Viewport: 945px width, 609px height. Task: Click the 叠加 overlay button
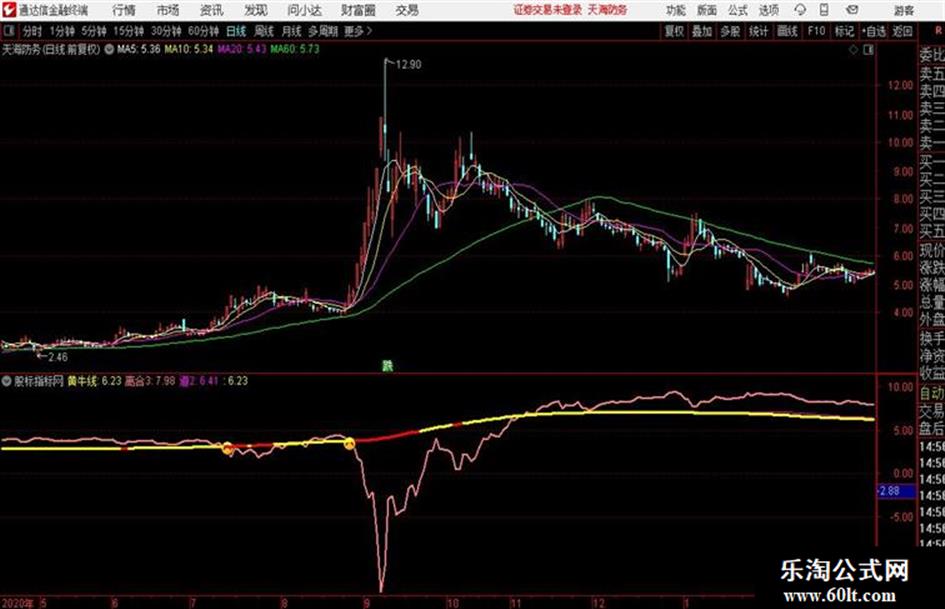[x=702, y=31]
